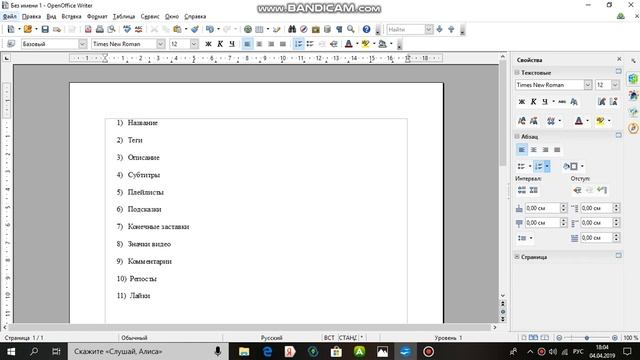Insert a hyperlink via the globe icon
640x360 pixels.
tap(247, 29)
